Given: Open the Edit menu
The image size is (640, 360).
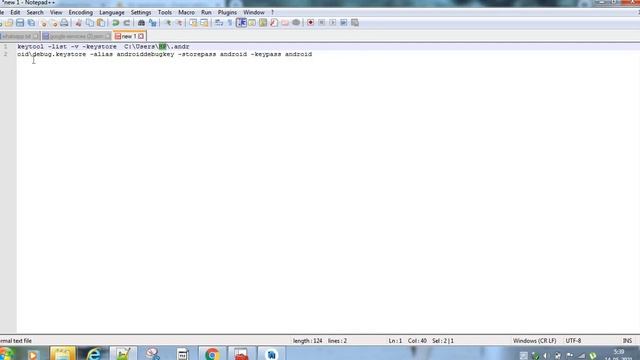Looking at the screenshot, I should coord(15,13).
